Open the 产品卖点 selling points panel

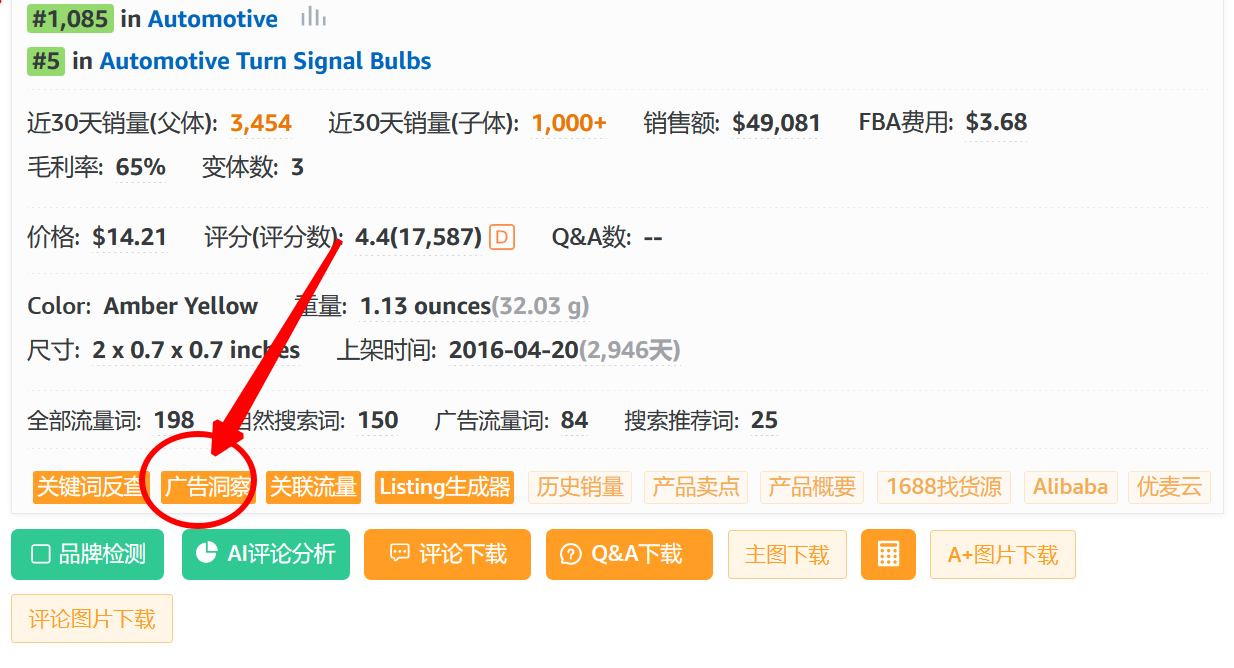[x=696, y=487]
